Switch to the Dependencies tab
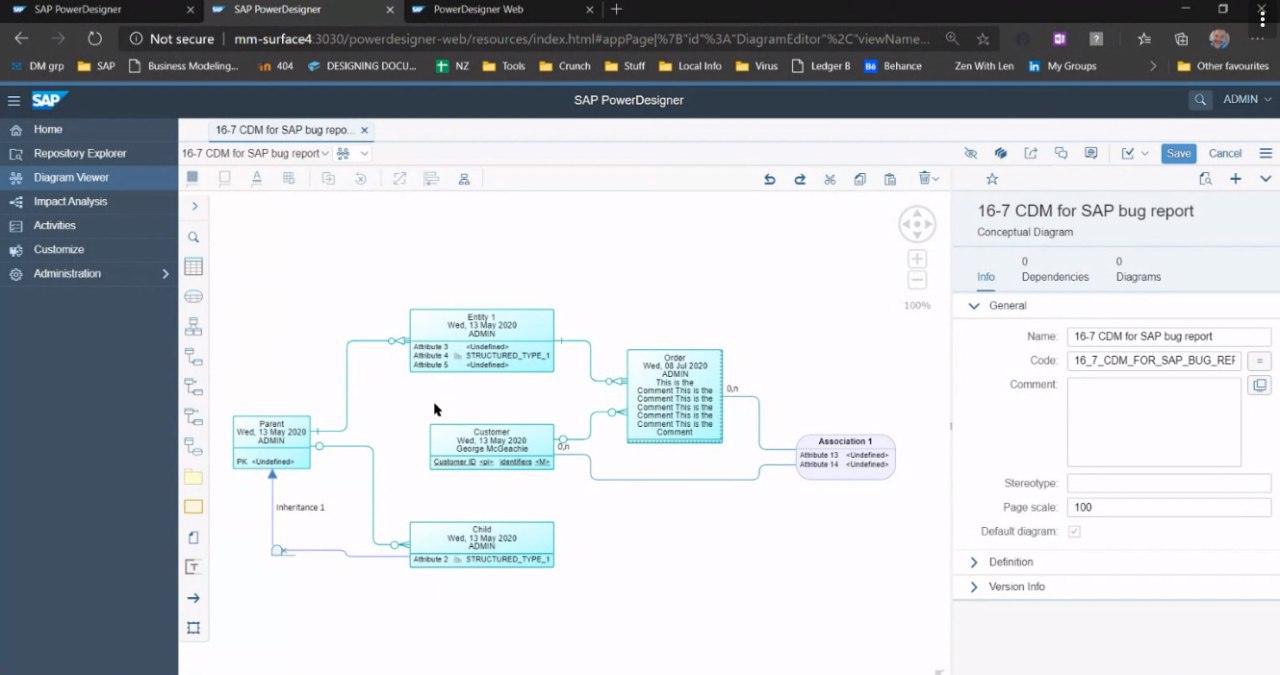The height and width of the screenshot is (675, 1280). (1055, 269)
